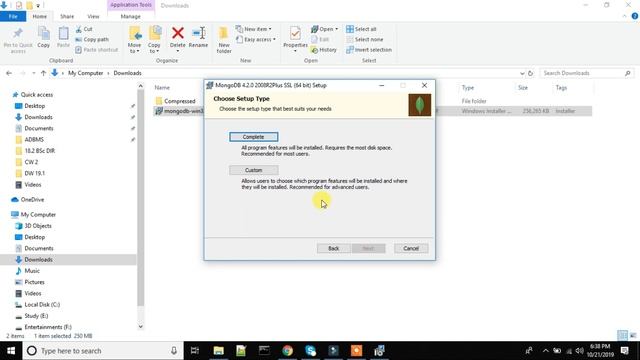Open the ribbon Open dropdown
The height and width of the screenshot is (360, 640).
click(x=324, y=29)
